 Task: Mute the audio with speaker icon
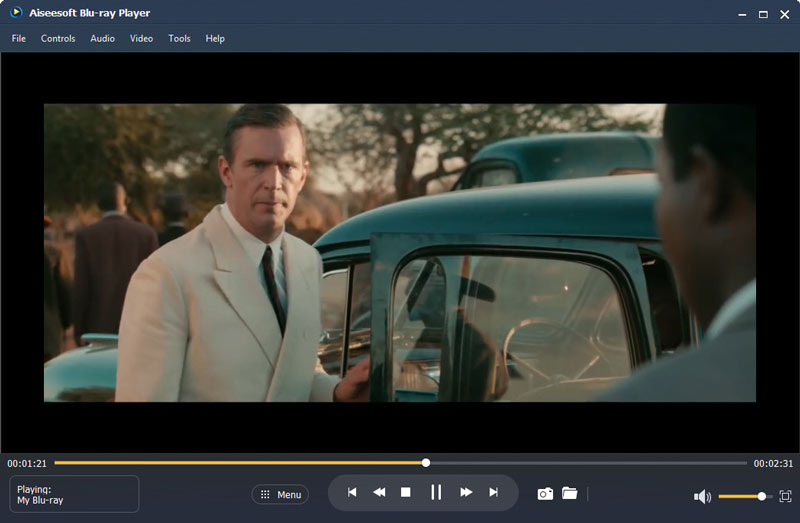702,496
